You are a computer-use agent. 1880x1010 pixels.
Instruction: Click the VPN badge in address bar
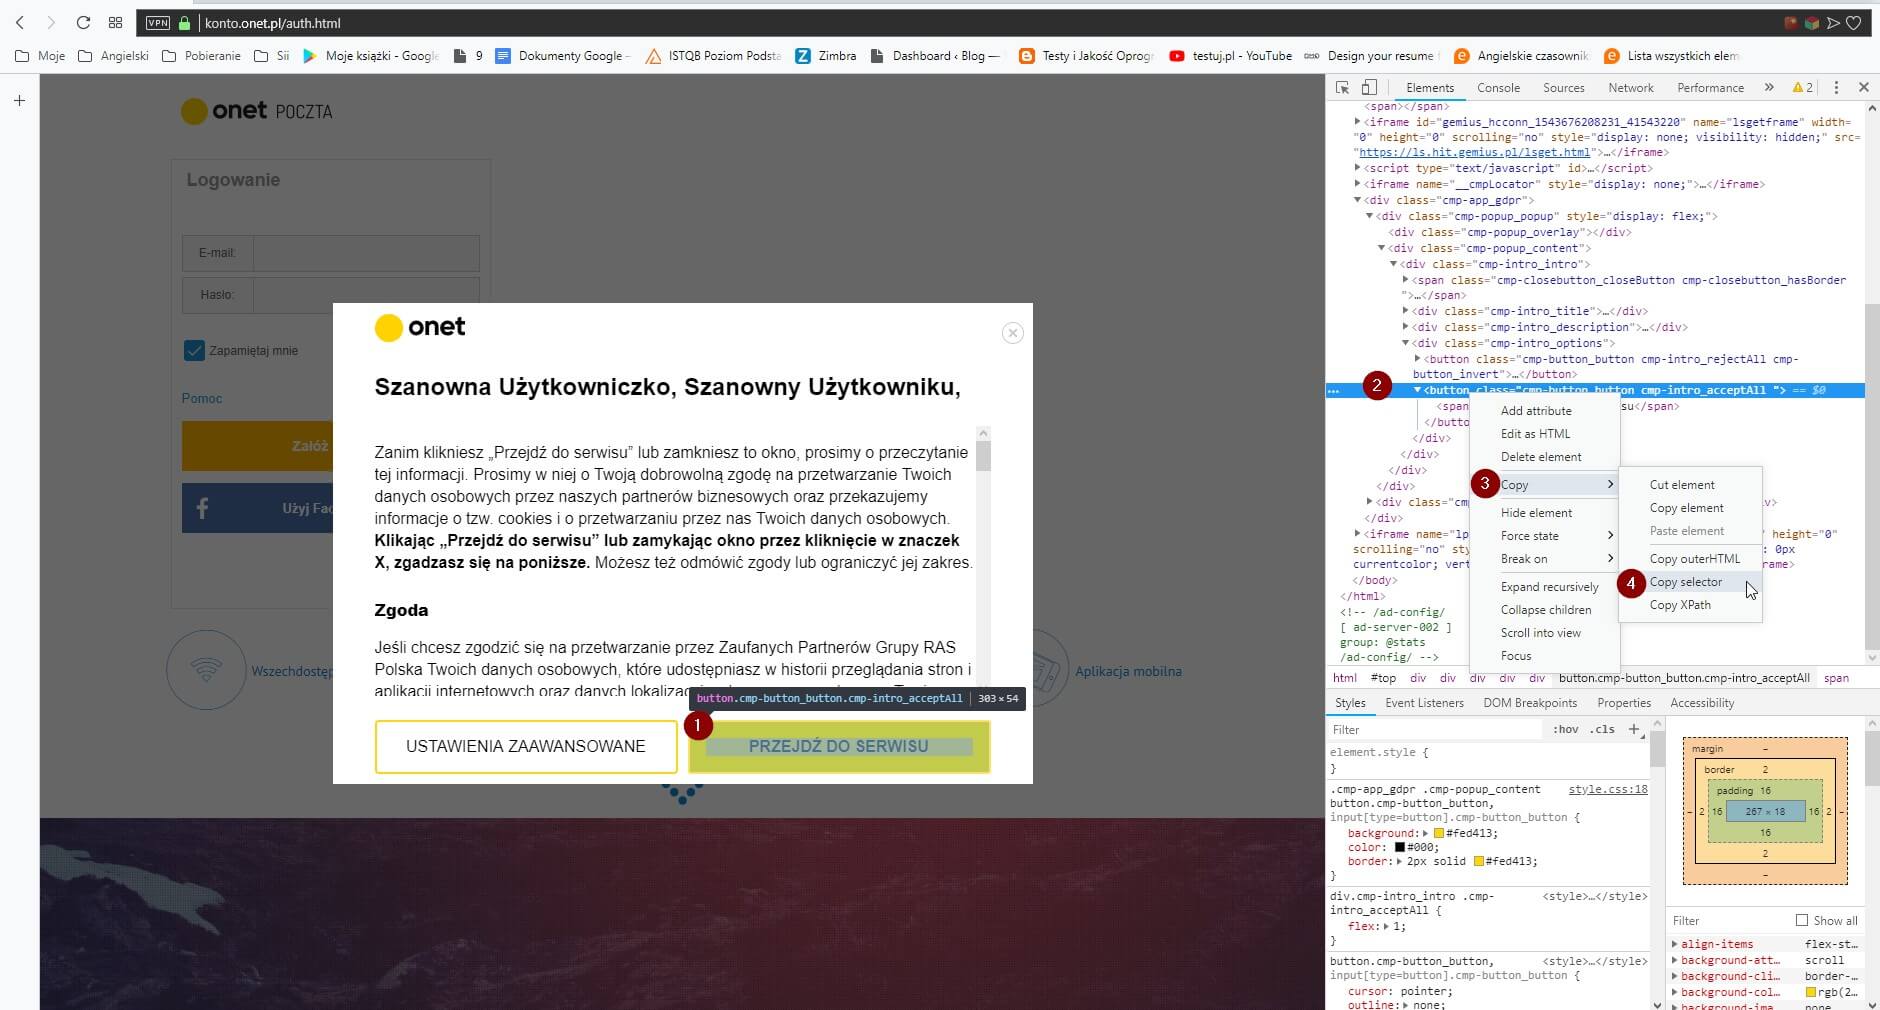[157, 22]
